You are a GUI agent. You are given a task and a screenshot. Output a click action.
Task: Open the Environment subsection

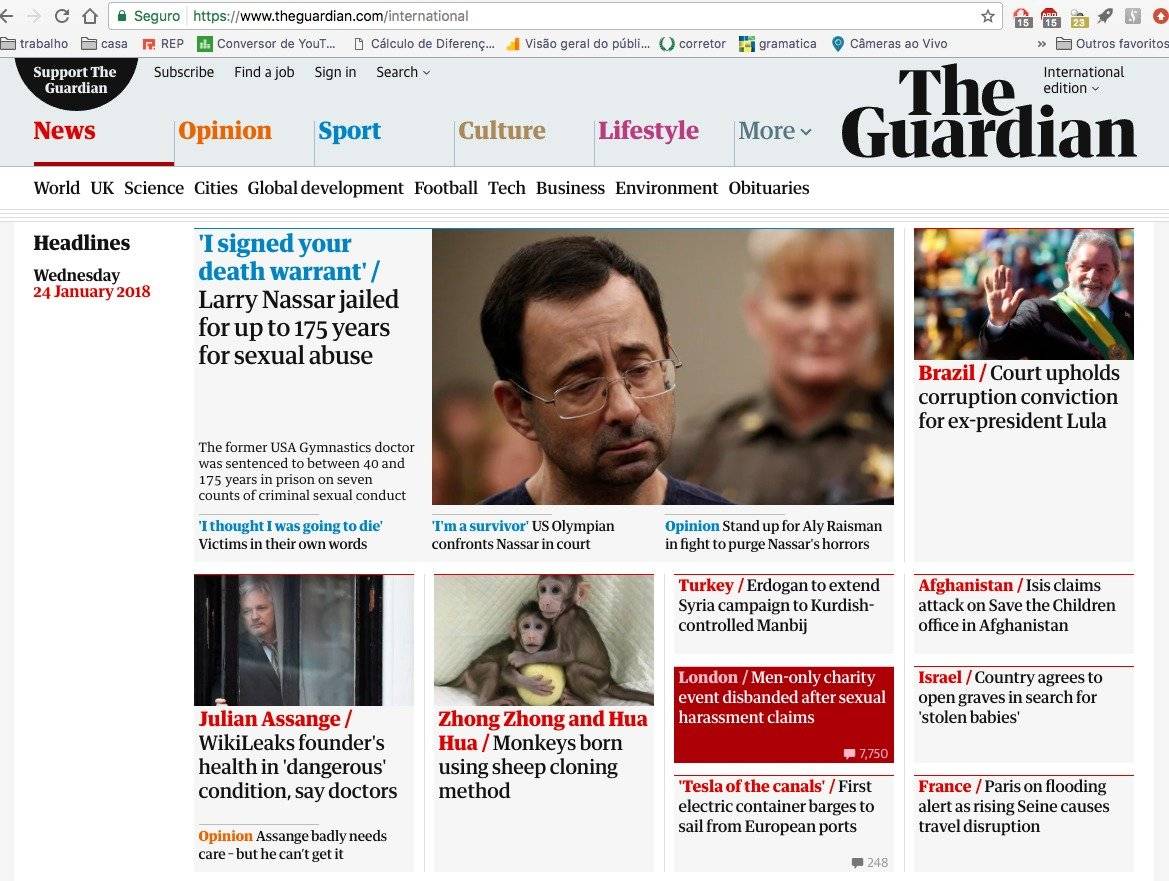point(667,188)
